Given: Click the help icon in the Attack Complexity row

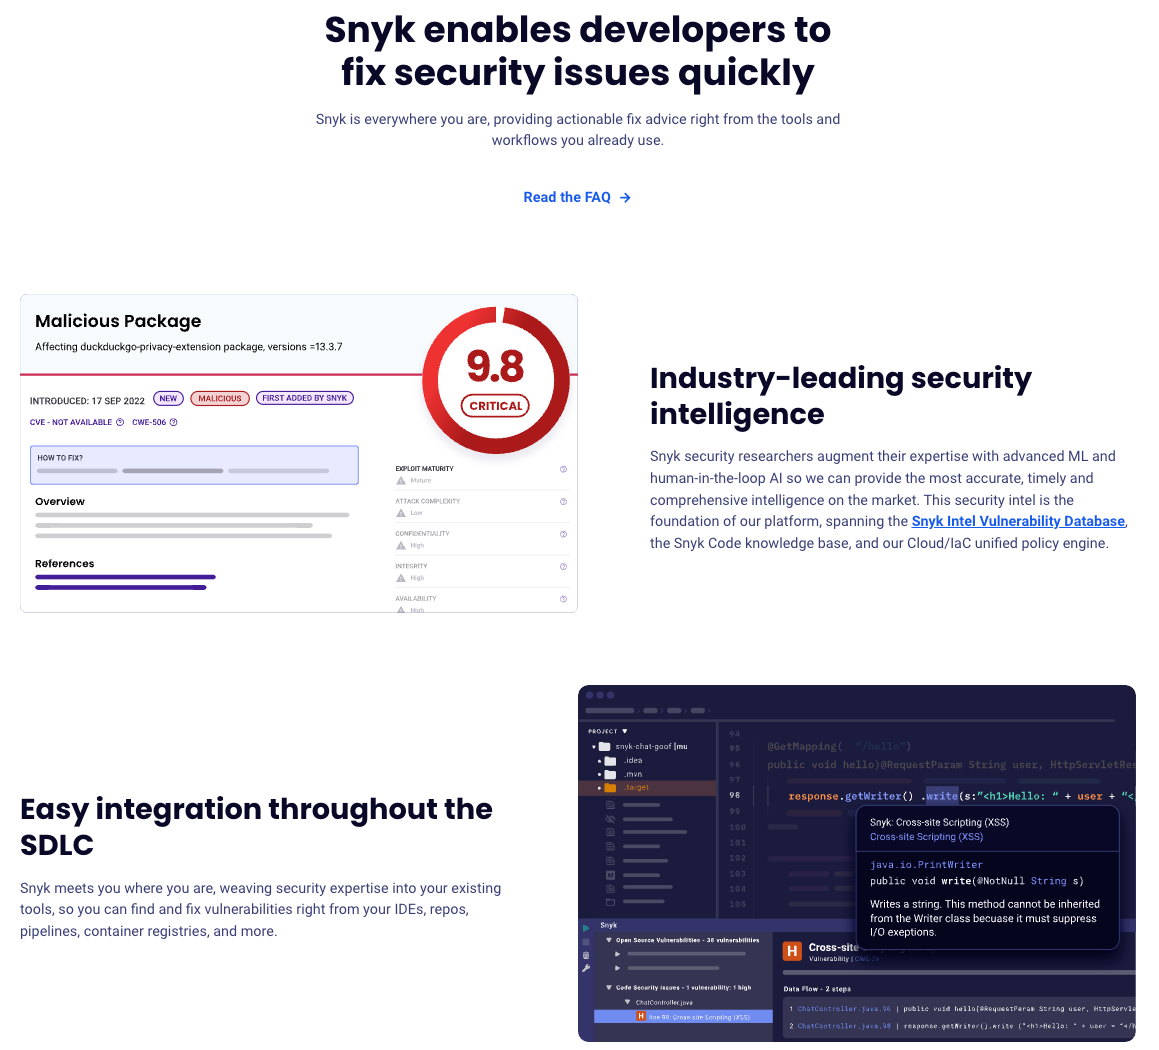Looking at the screenshot, I should tap(563, 502).
